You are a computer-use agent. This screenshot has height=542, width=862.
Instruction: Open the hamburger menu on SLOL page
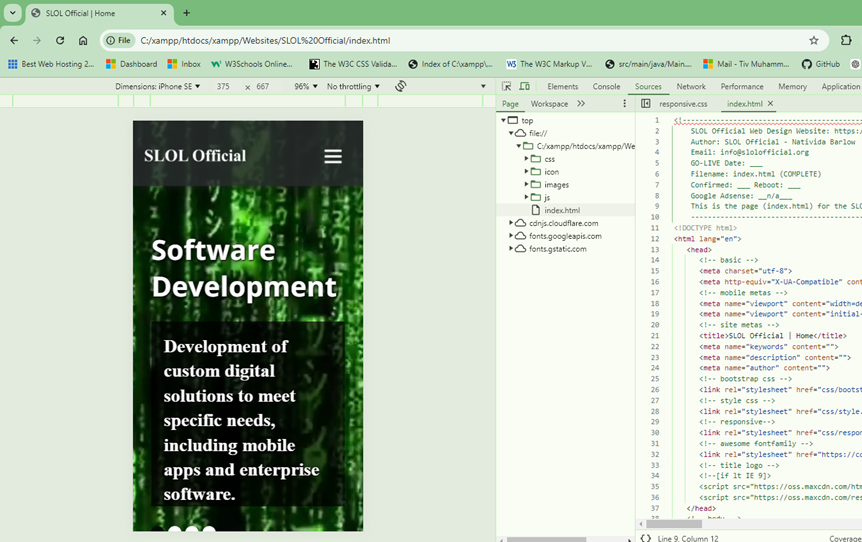click(x=333, y=156)
